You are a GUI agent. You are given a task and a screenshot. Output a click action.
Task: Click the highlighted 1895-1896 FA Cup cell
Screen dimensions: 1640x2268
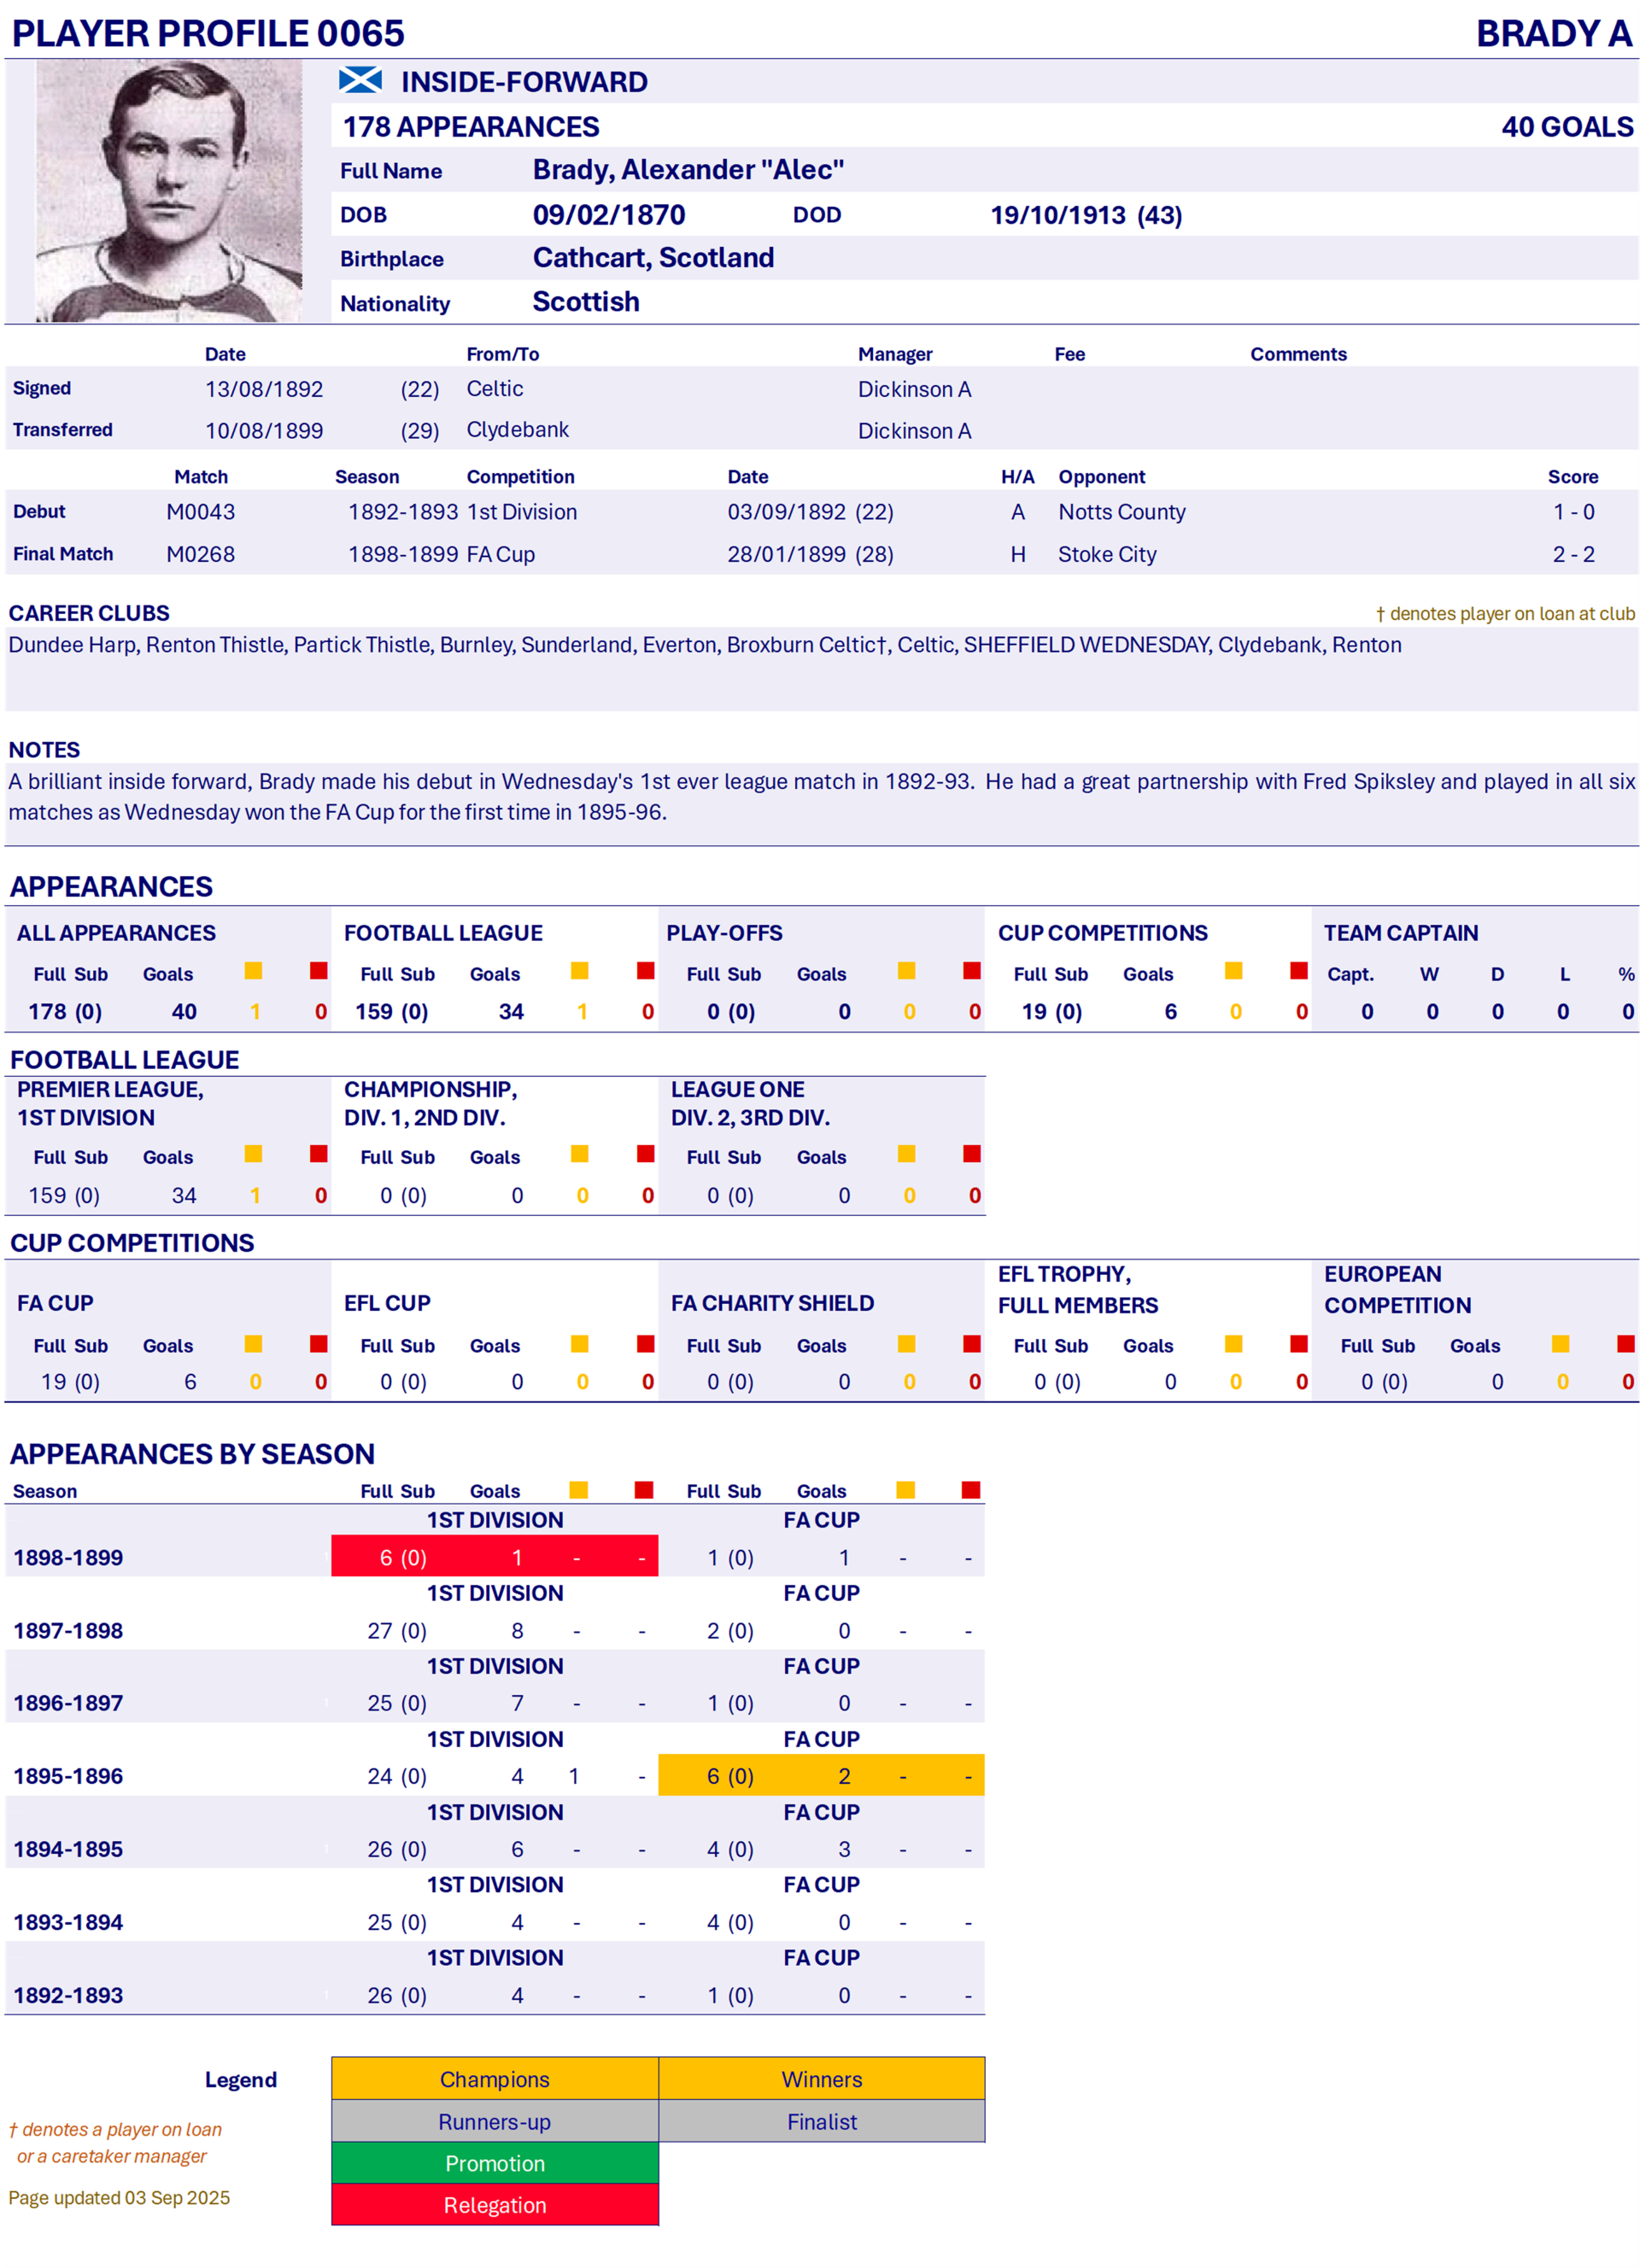pyautogui.click(x=821, y=1776)
